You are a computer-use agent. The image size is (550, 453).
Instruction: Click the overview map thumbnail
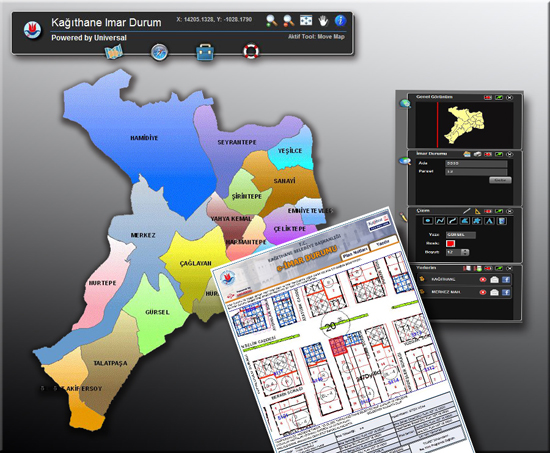click(464, 125)
